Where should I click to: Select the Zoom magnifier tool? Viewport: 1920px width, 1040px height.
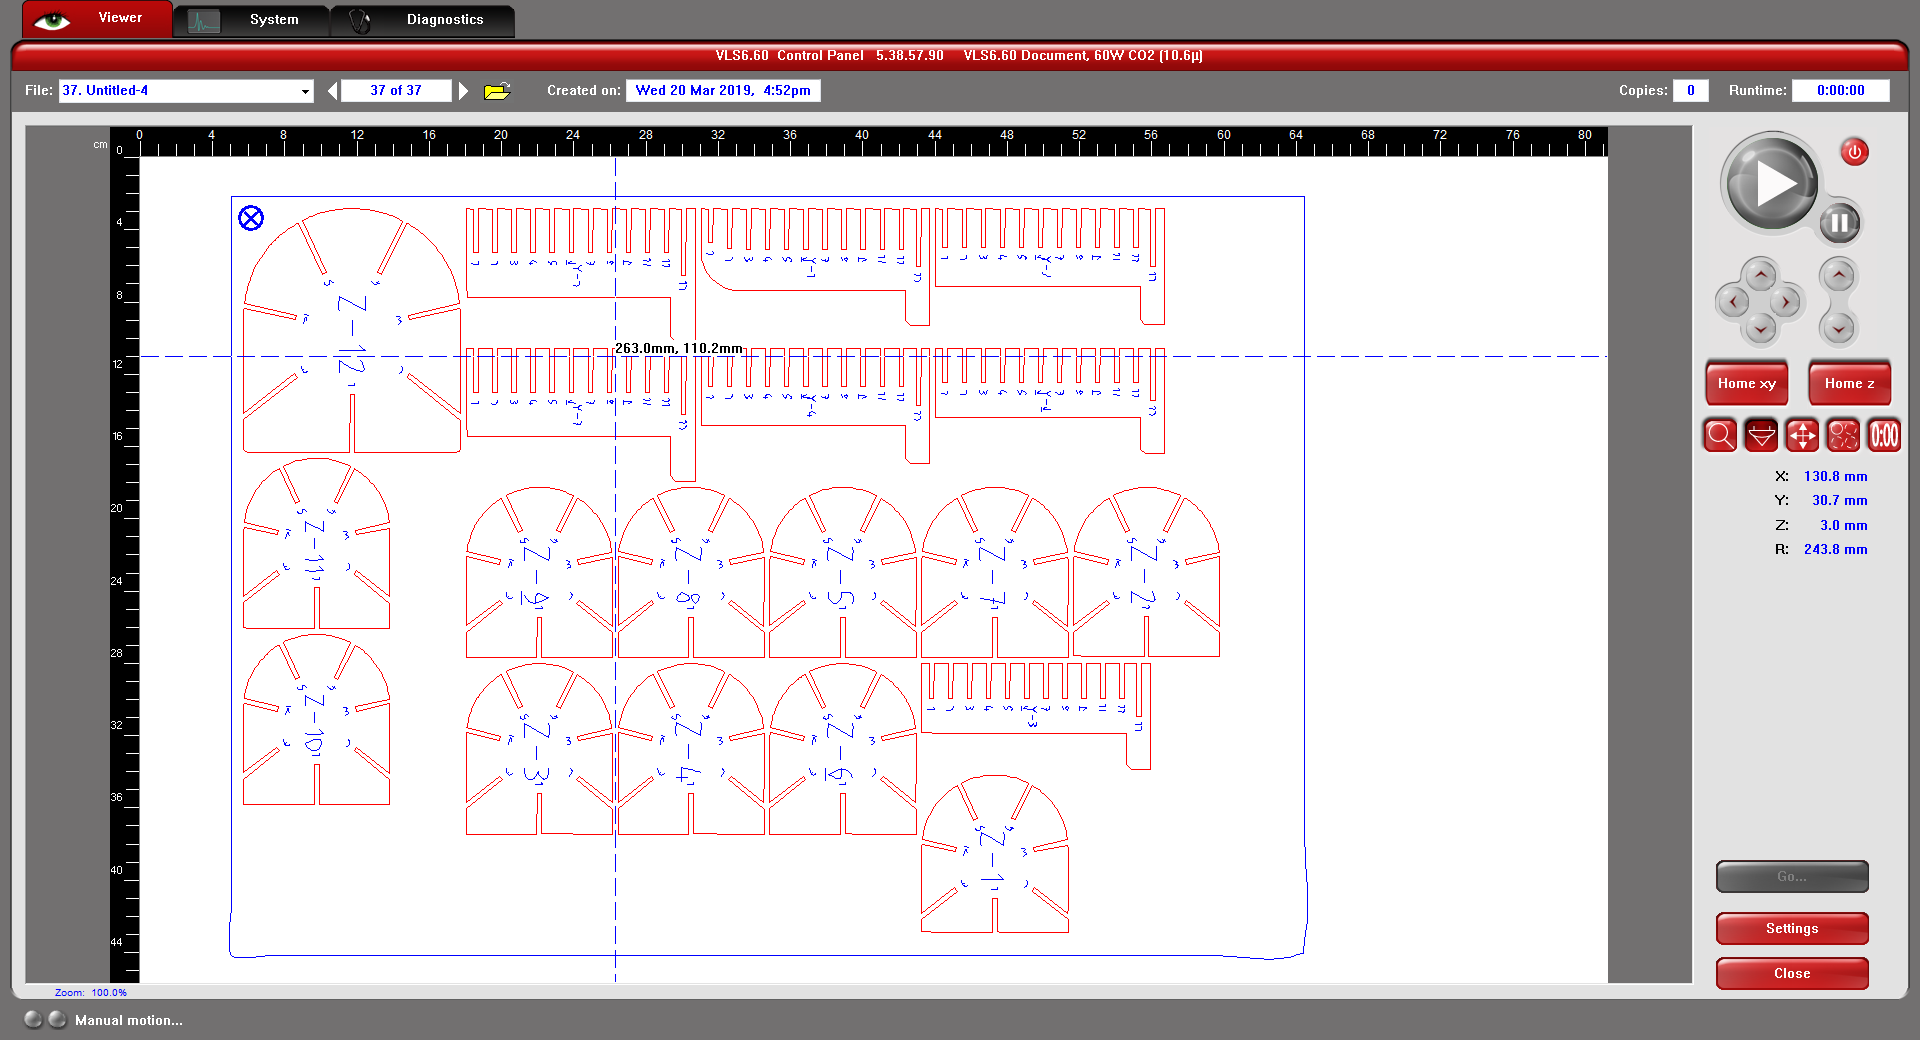[x=1720, y=435]
